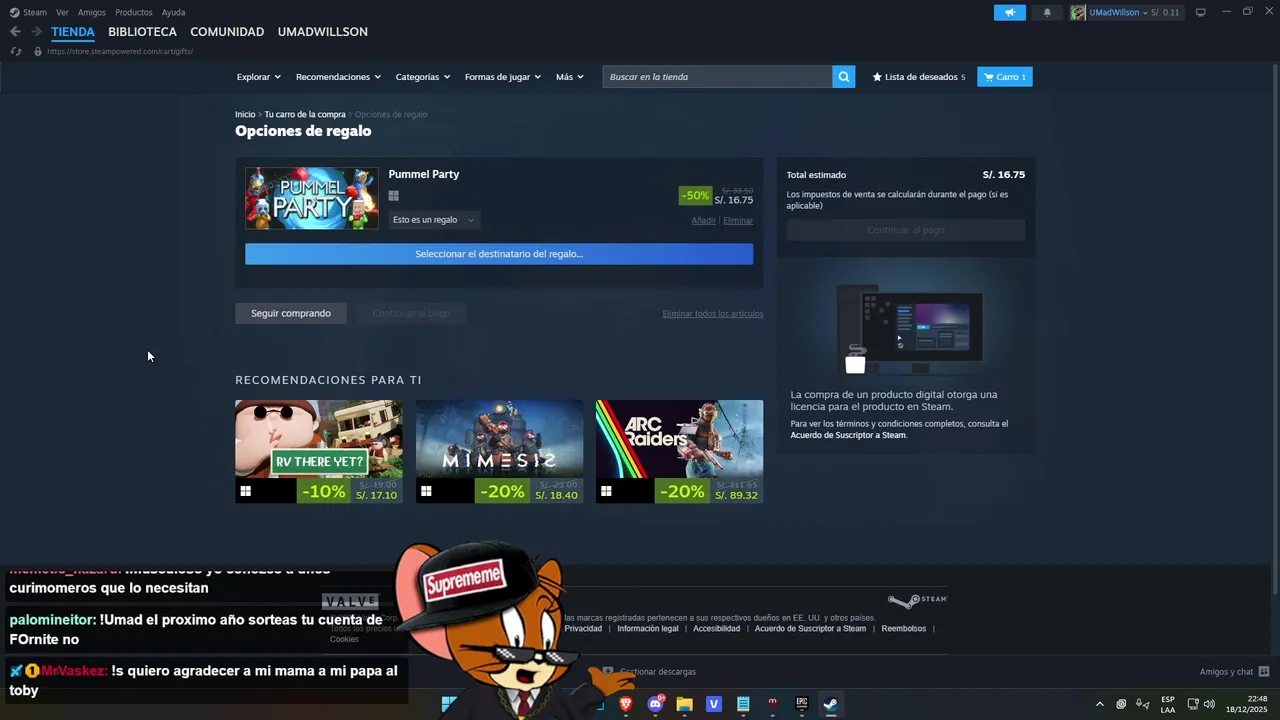Click the Accesibilidad footer link
Screen dimensions: 1280x720
pyautogui.click(x=717, y=629)
